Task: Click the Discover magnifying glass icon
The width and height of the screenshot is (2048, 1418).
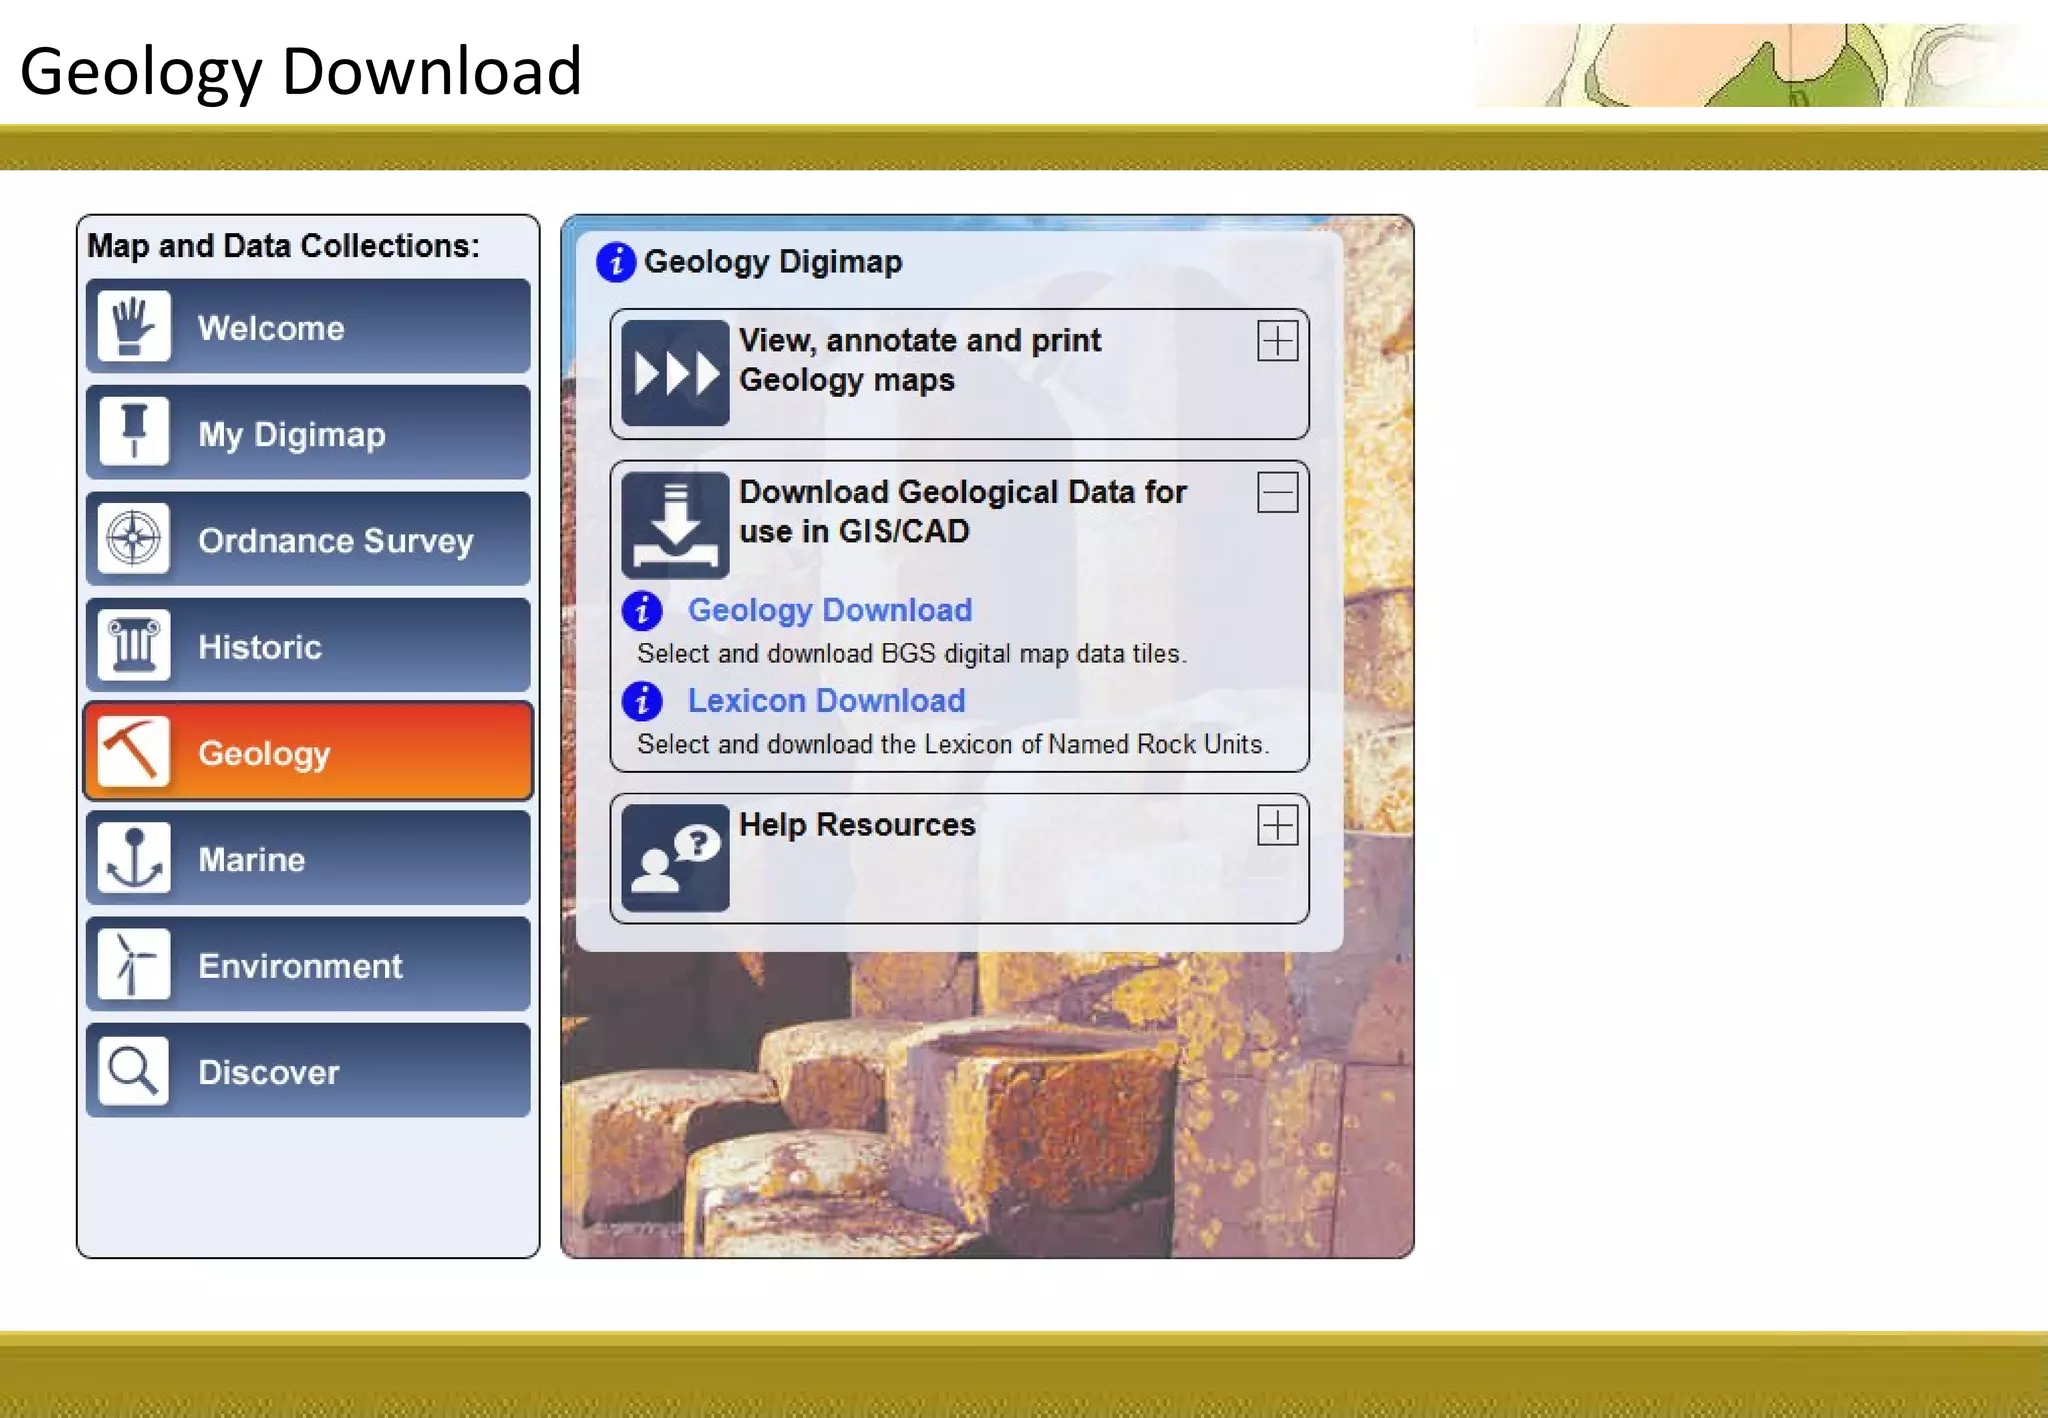Action: point(134,1070)
